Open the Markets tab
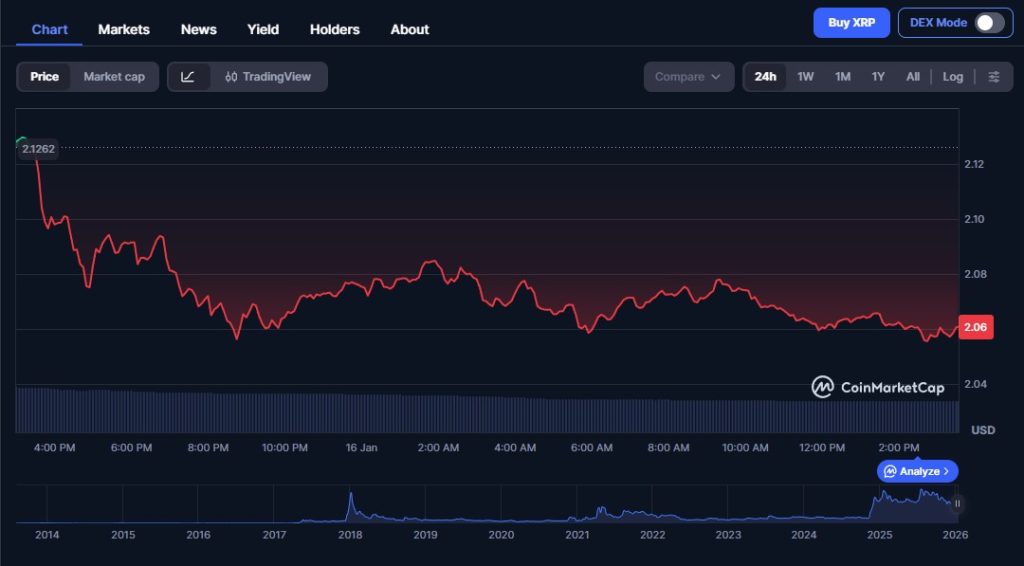 (124, 29)
